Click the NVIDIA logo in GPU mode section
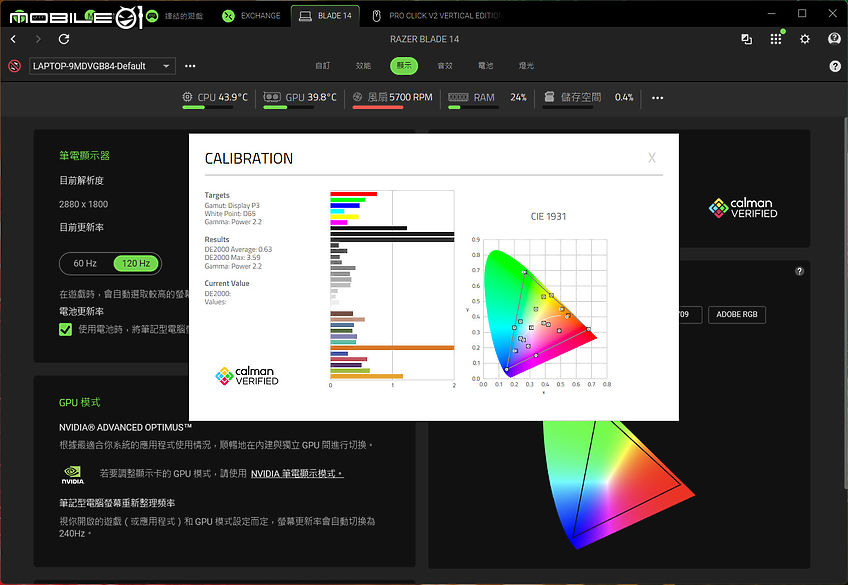This screenshot has width=848, height=585. click(x=72, y=475)
